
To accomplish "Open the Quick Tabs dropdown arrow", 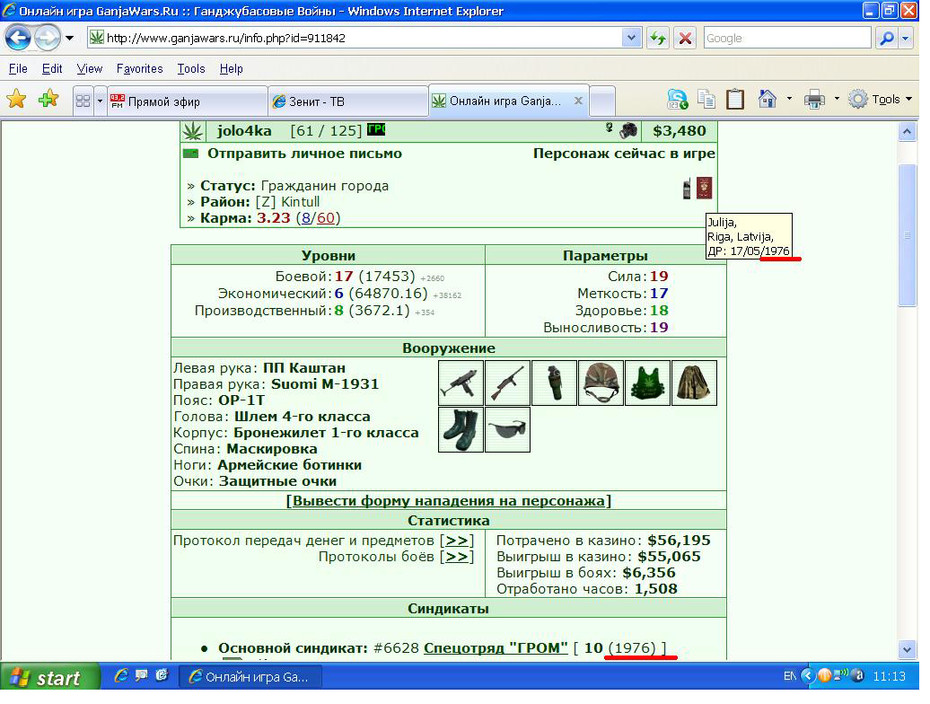I will pyautogui.click(x=100, y=101).
